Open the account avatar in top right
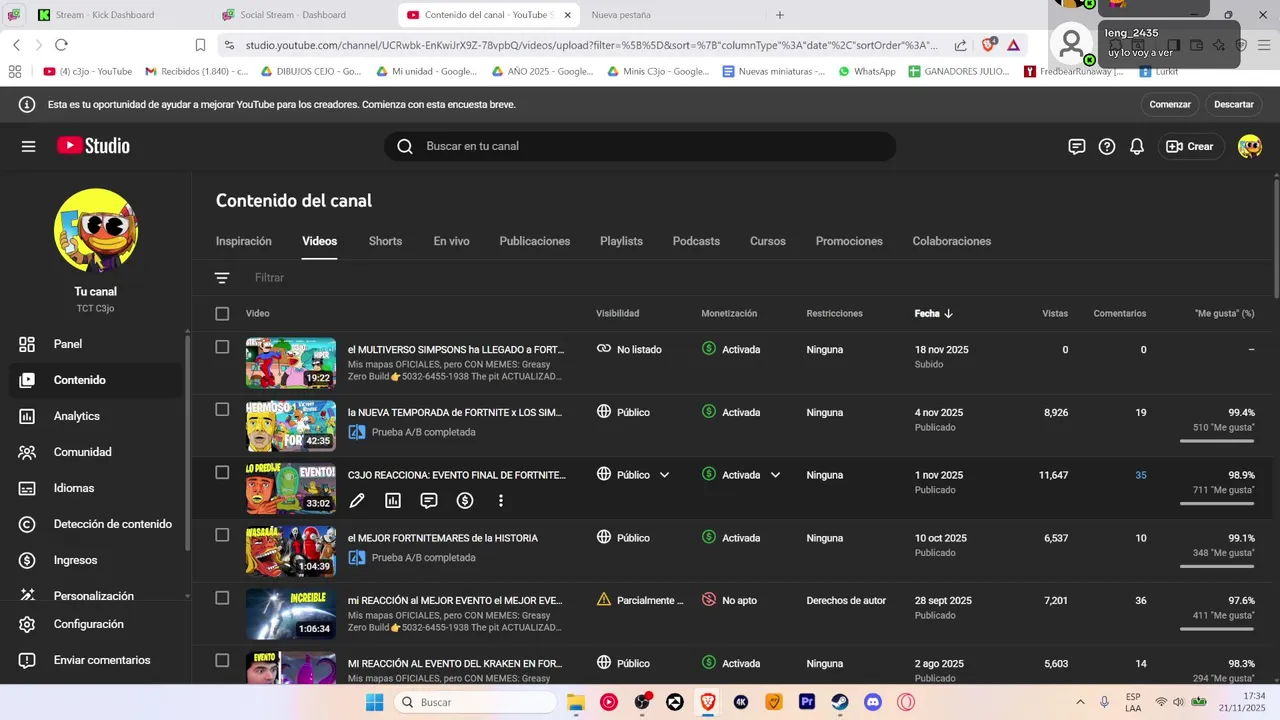Viewport: 1280px width, 720px height. pyautogui.click(x=1250, y=146)
